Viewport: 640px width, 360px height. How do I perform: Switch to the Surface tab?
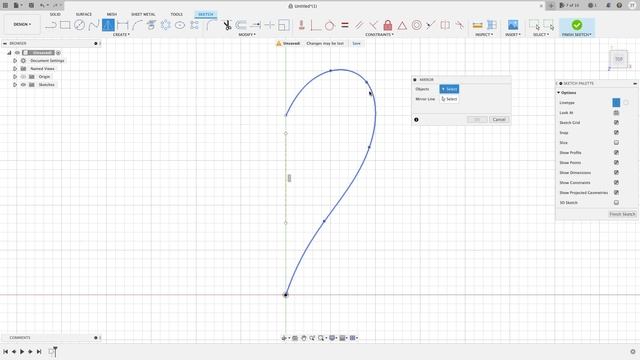pos(84,14)
